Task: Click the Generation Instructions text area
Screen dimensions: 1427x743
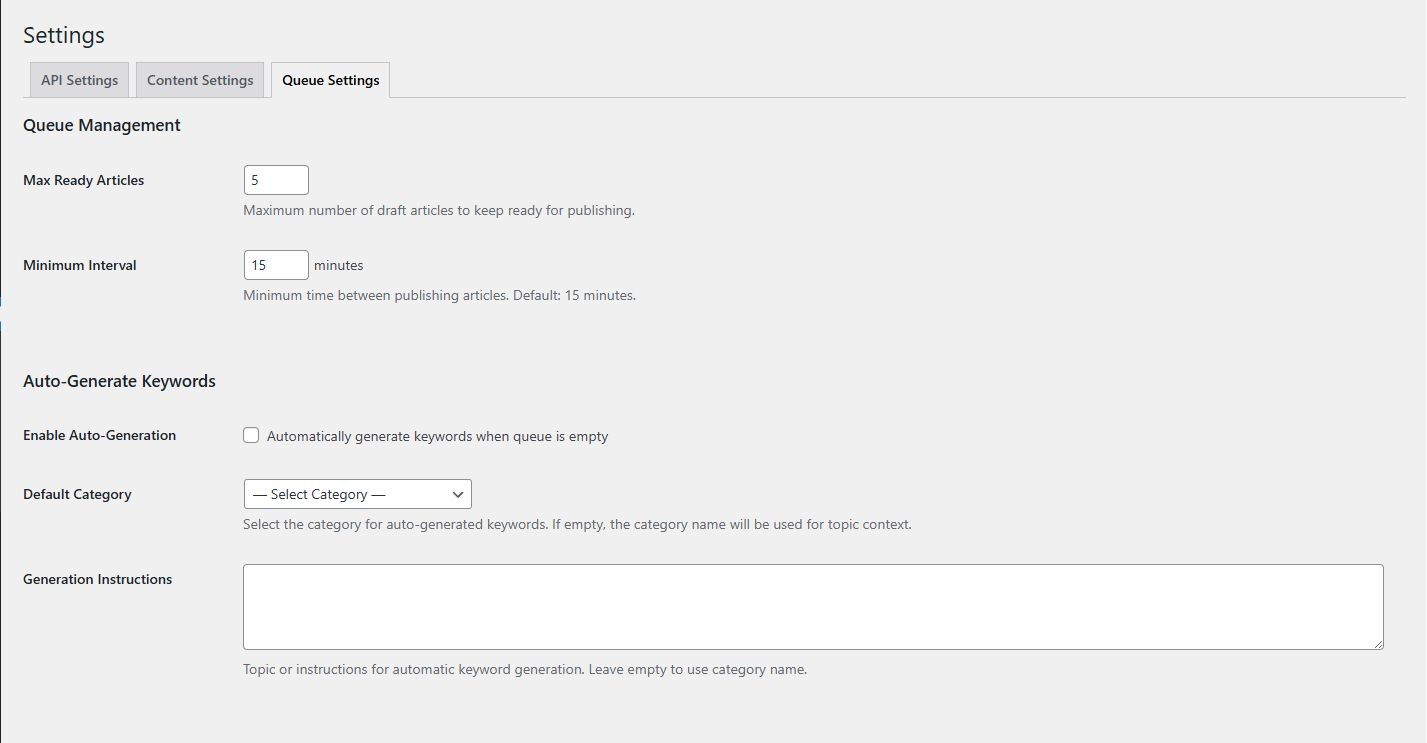Action: 812,606
